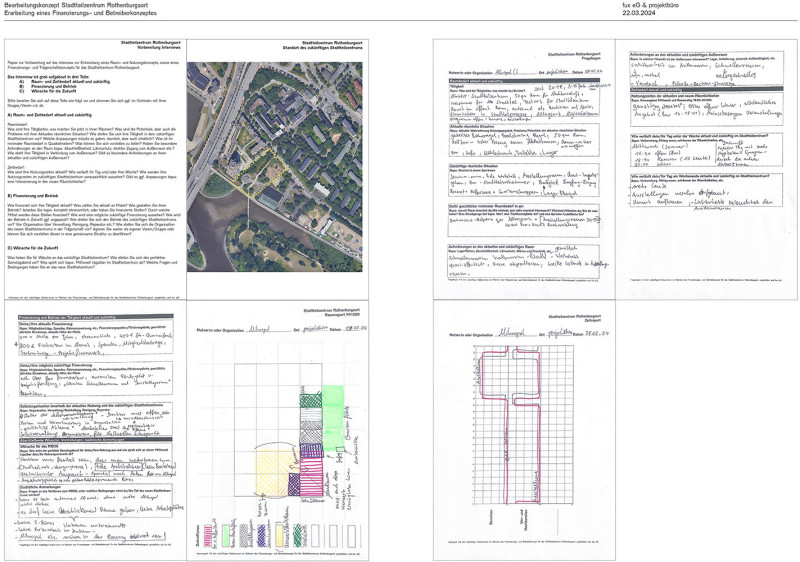Viewport: 800px width, 562px height.
Task: Click the magenta legend swatch below the Raumreport
Action: [207, 536]
